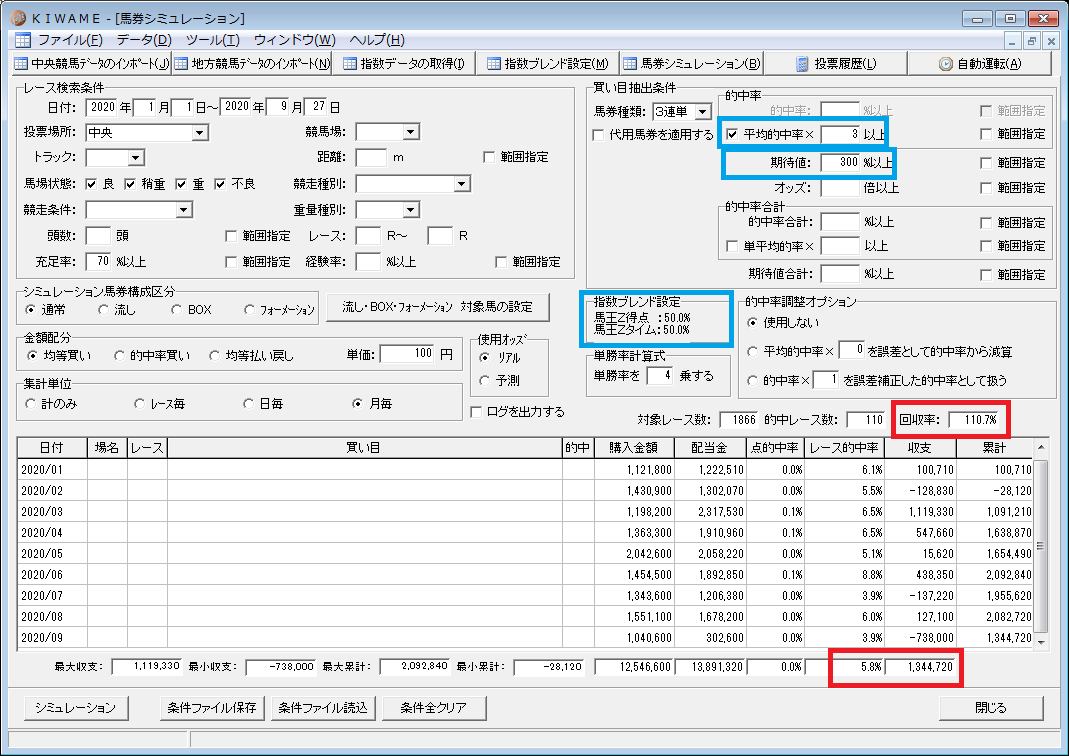Click the 閉じる button
This screenshot has height=756, width=1069.
point(991,708)
